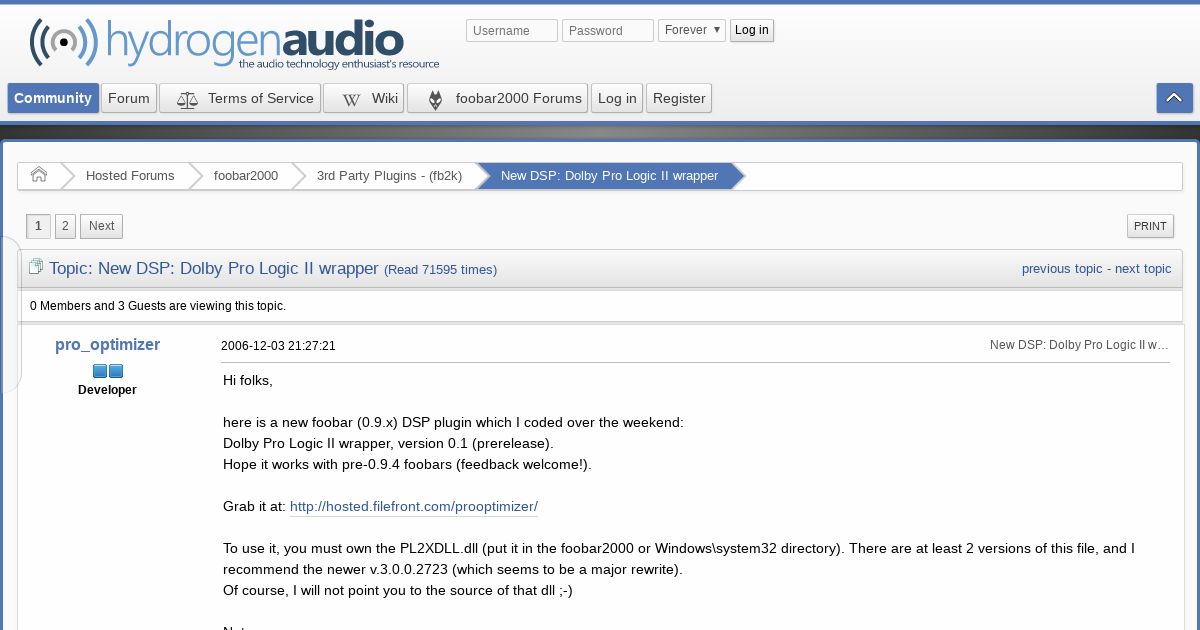The height and width of the screenshot is (630, 1200).
Task: Click the post date 2006-12-03 21:27:21
Action: coord(278,346)
